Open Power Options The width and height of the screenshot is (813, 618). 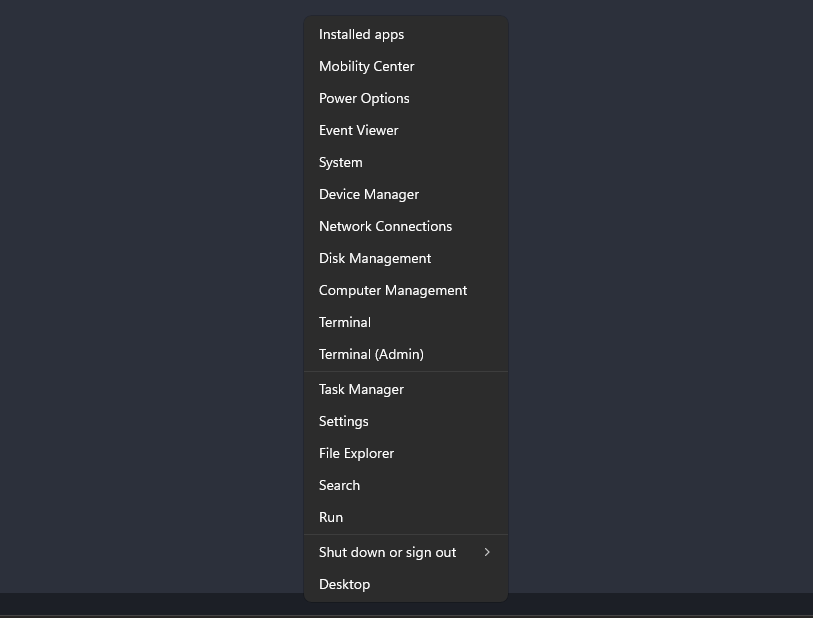(405, 99)
